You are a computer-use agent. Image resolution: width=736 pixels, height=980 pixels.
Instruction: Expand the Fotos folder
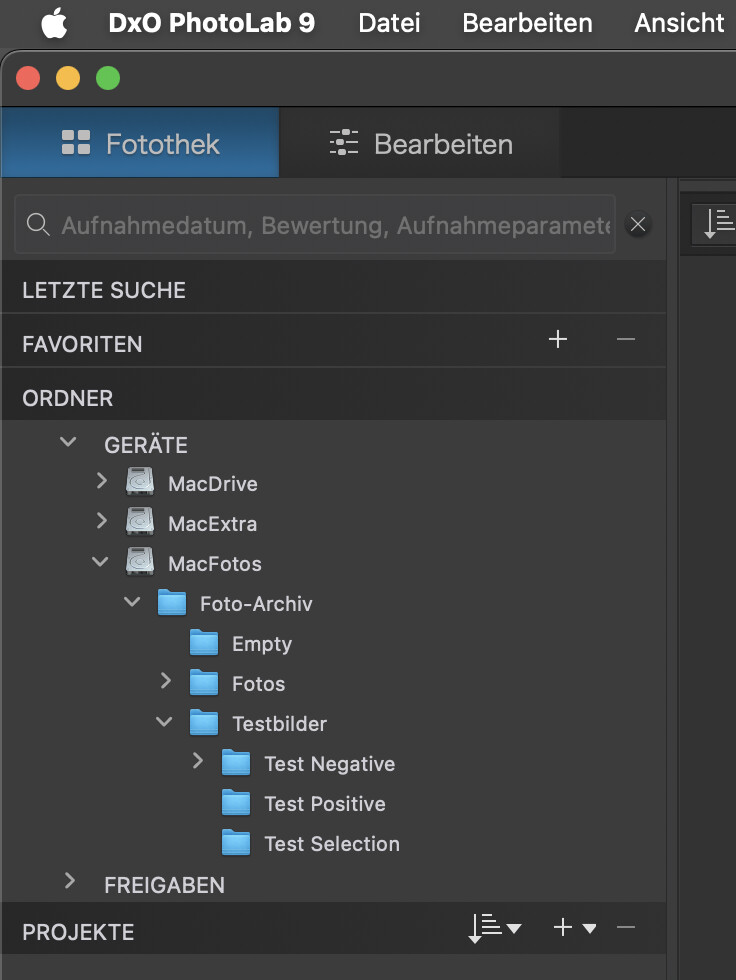click(x=166, y=681)
